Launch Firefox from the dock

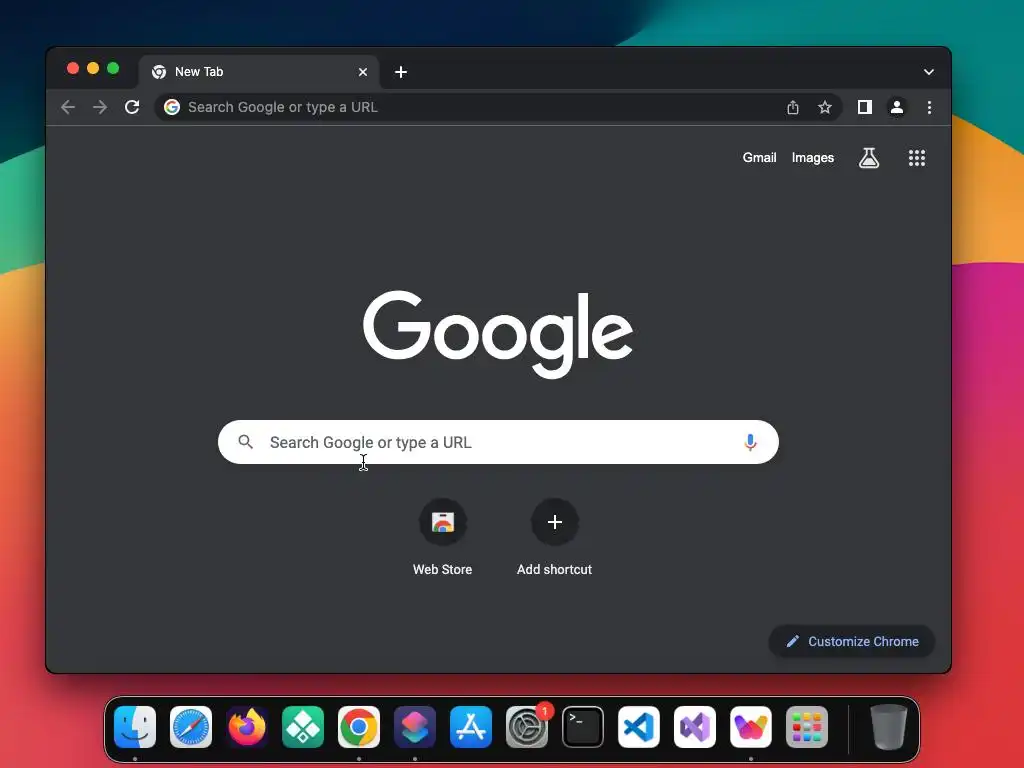click(x=247, y=727)
